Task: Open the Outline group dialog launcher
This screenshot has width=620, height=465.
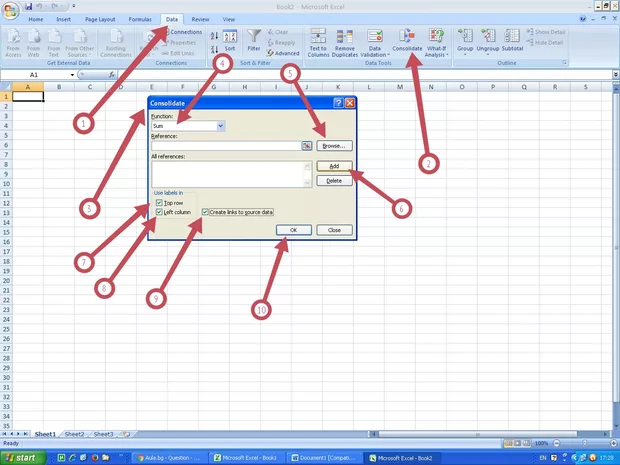Action: tap(565, 63)
